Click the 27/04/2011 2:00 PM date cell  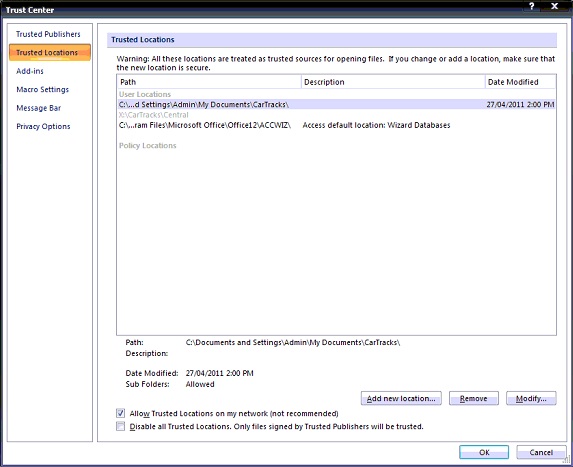point(520,105)
